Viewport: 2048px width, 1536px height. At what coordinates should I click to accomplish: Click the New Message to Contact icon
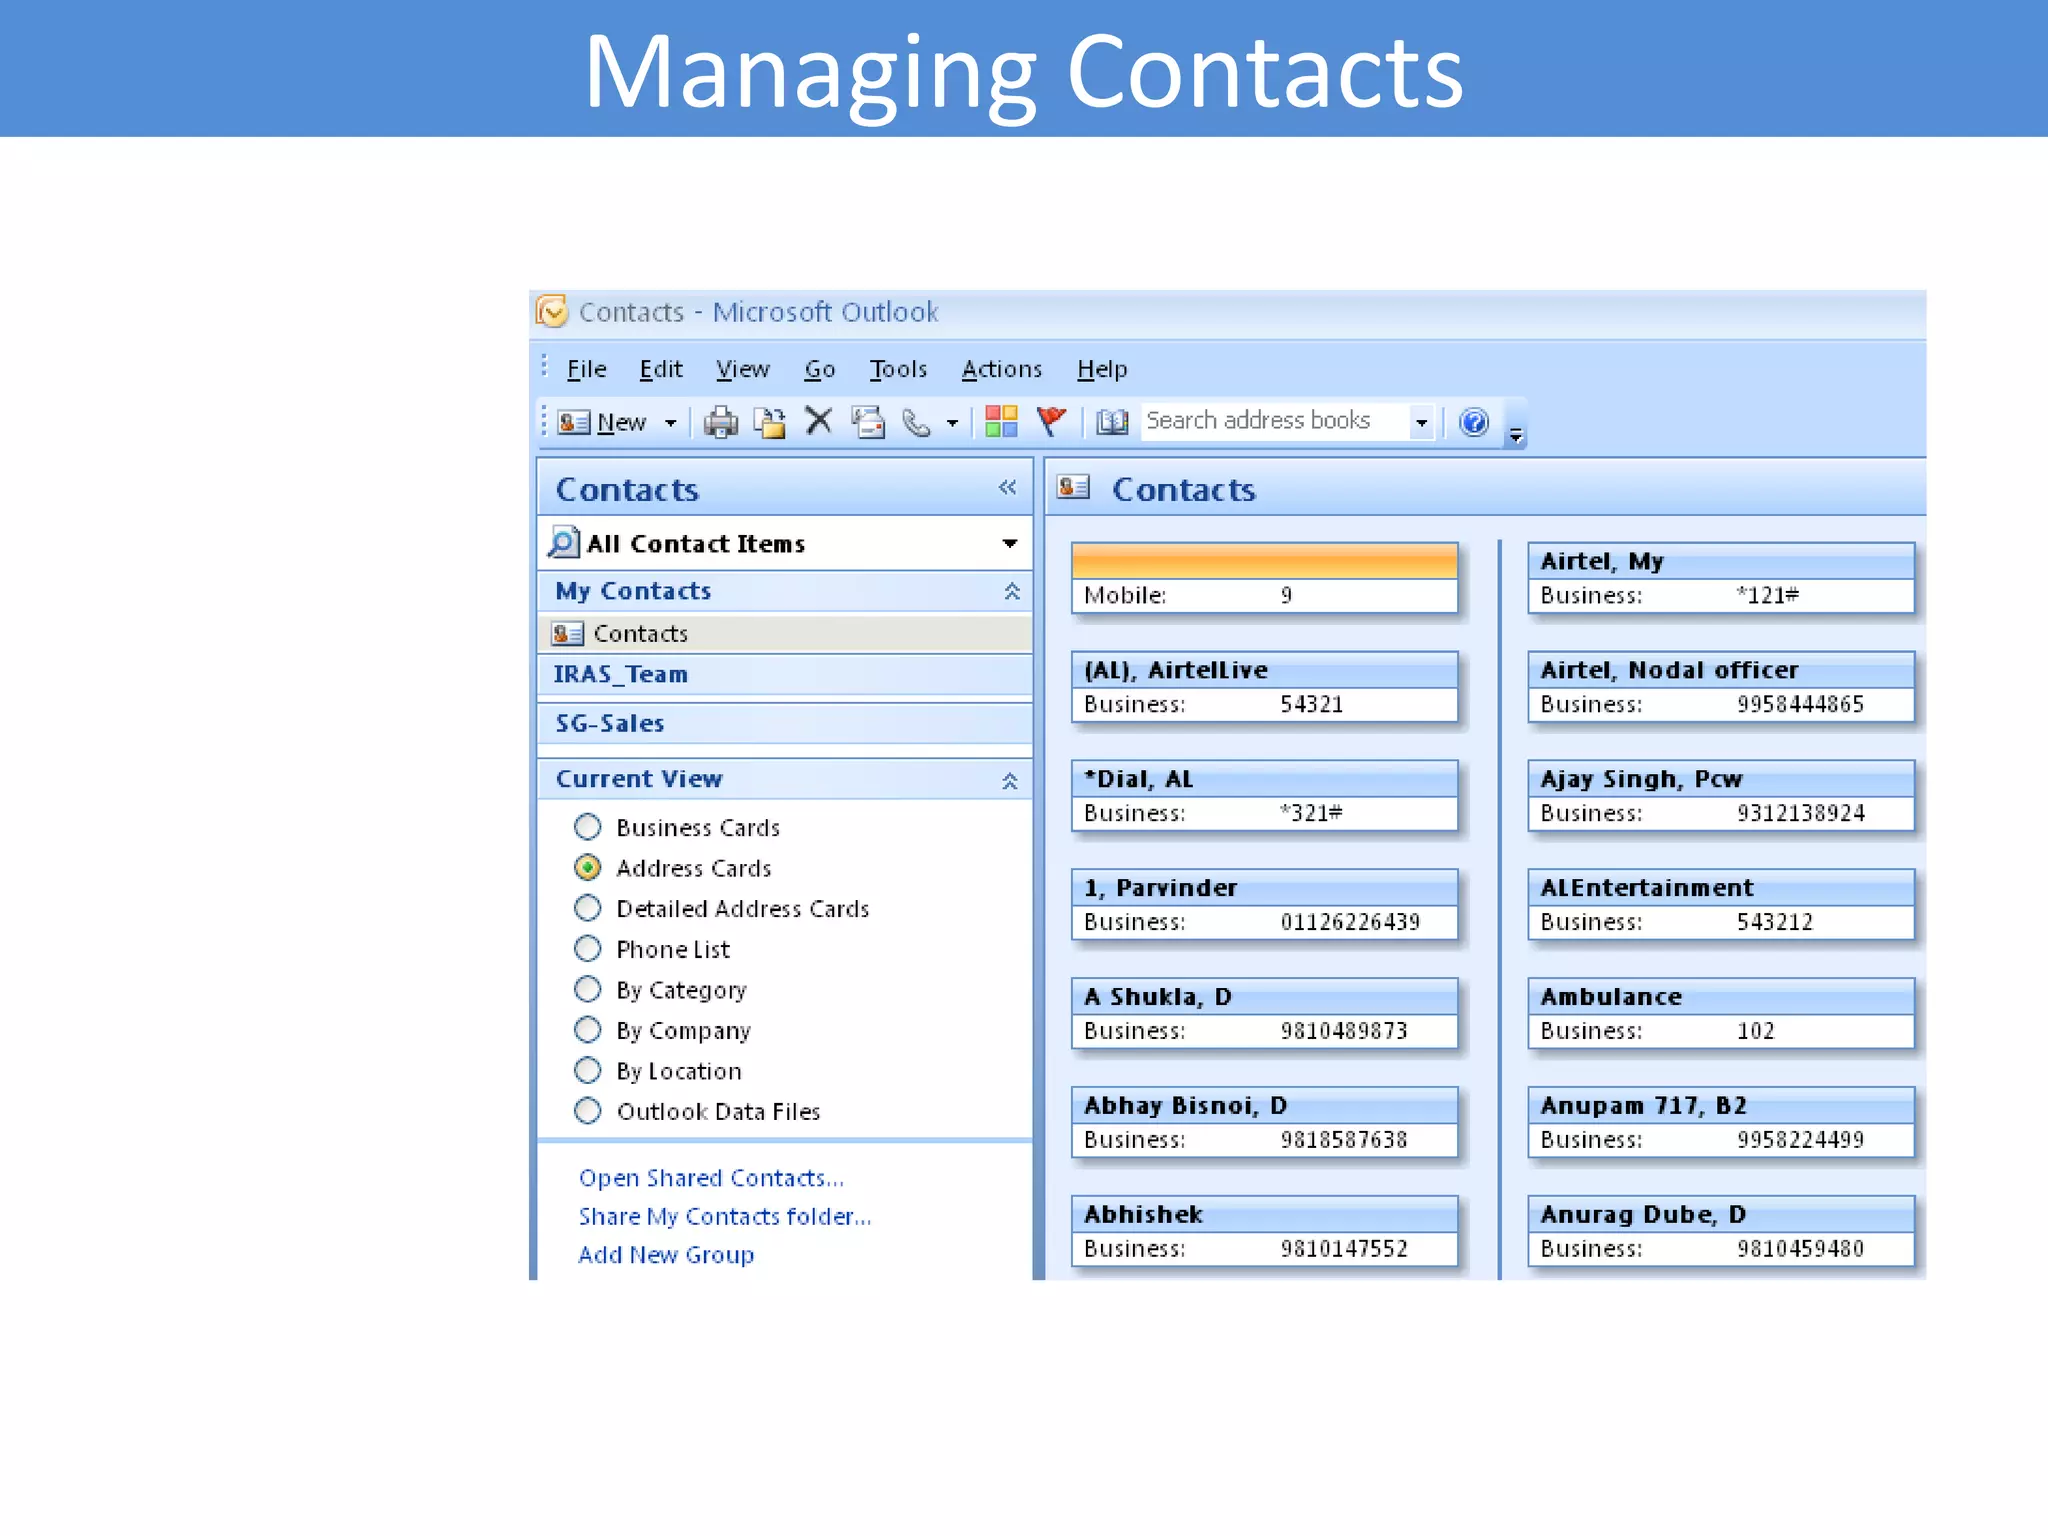pos(868,422)
